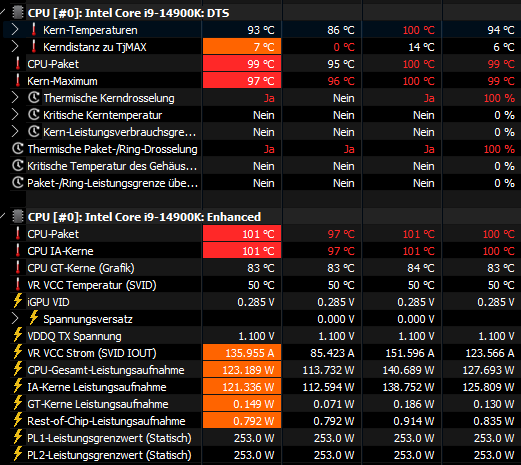
Task: Select the CPU IA-Kerne sensor label
Action: click(60, 251)
